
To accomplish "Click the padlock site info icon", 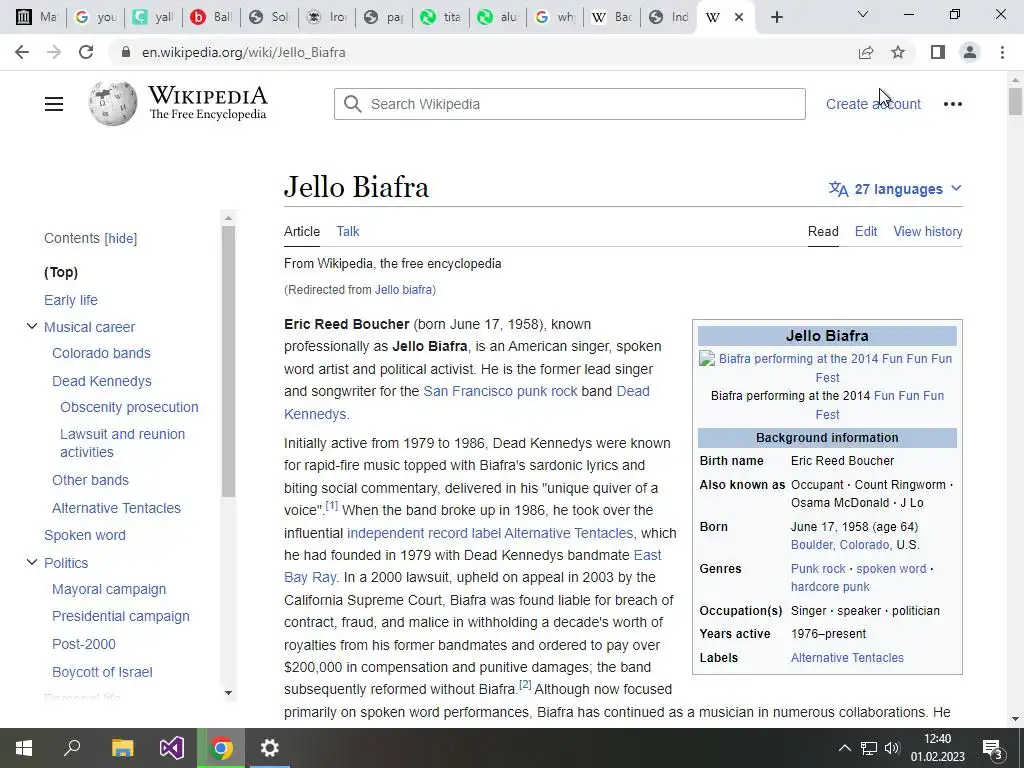I will [x=126, y=52].
